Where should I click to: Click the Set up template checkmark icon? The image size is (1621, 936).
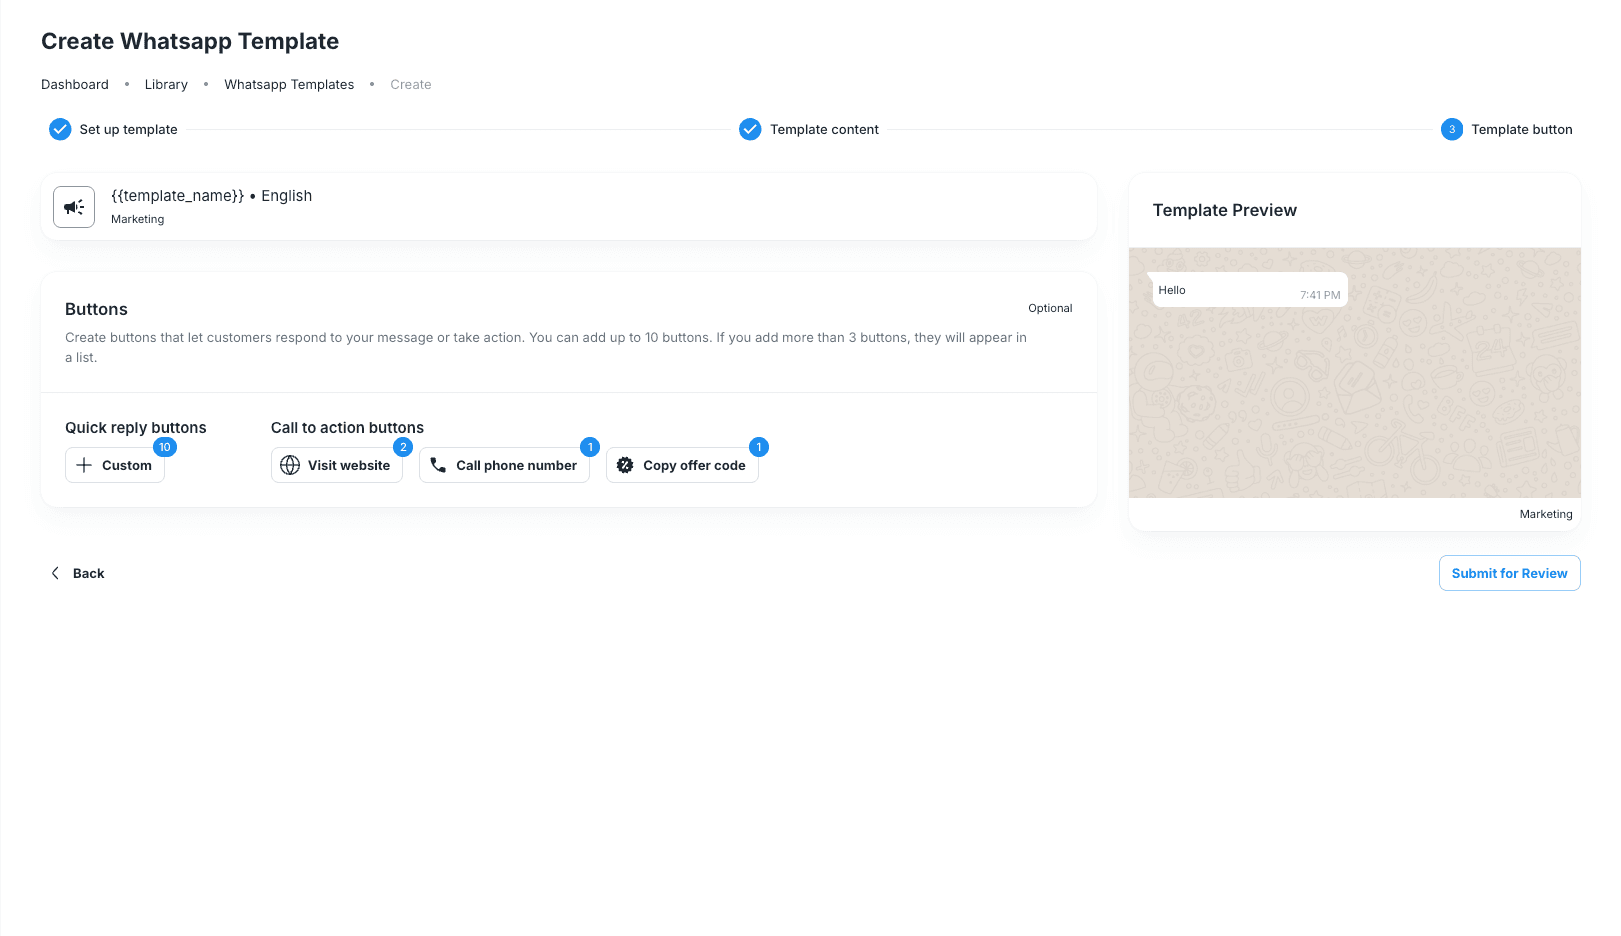tap(60, 129)
